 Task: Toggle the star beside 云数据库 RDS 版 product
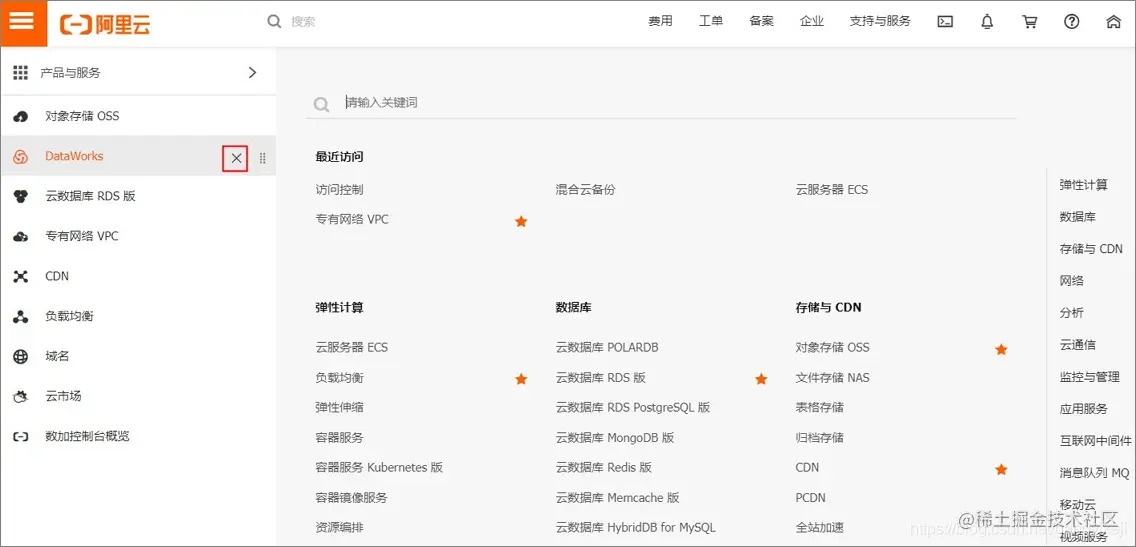coord(761,379)
